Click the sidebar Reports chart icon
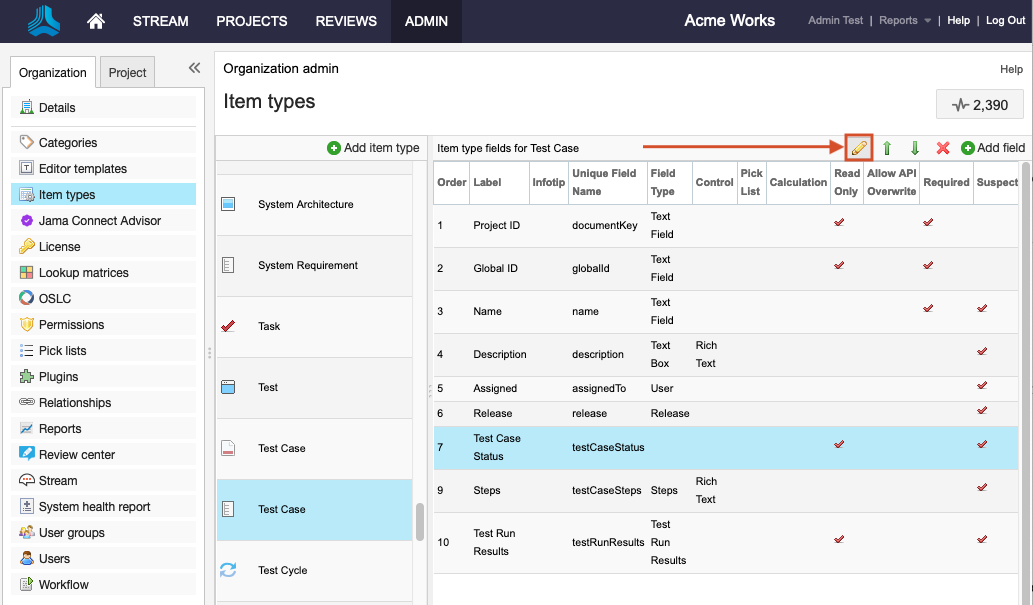This screenshot has width=1033, height=605. (x=26, y=428)
